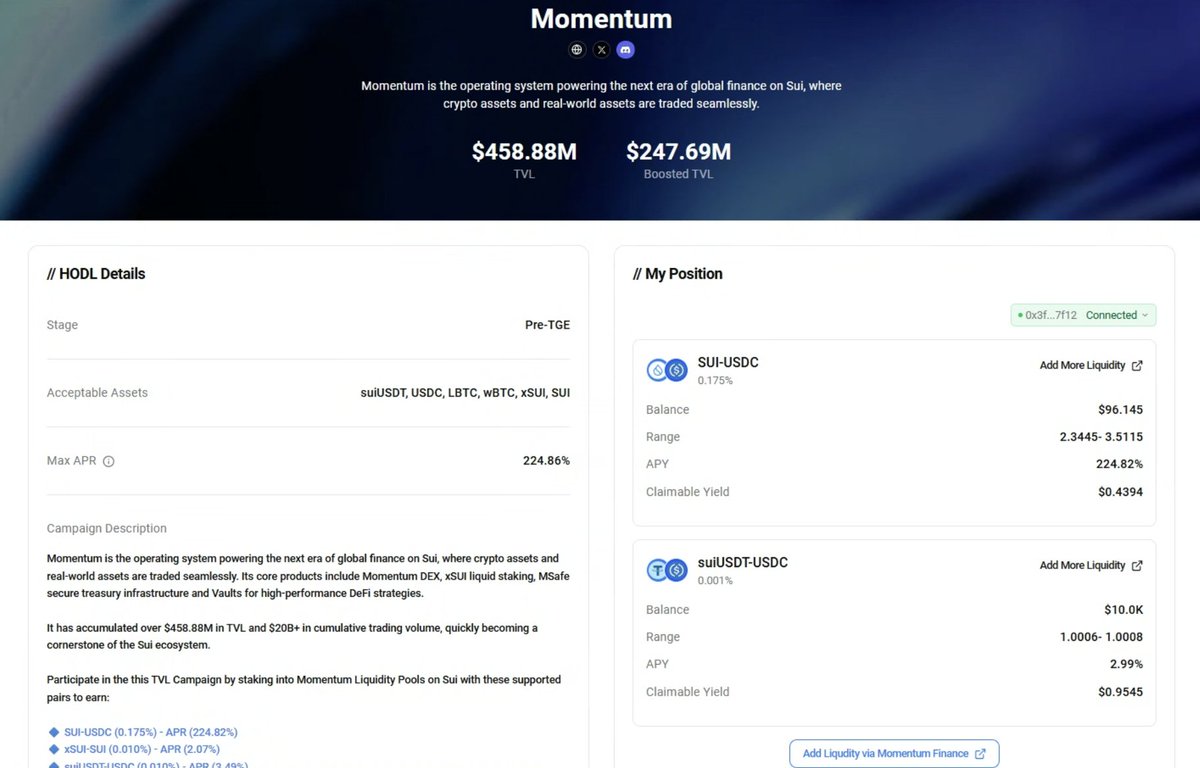The height and width of the screenshot is (768, 1200).
Task: Click Max APR info icon
Action: coord(109,461)
